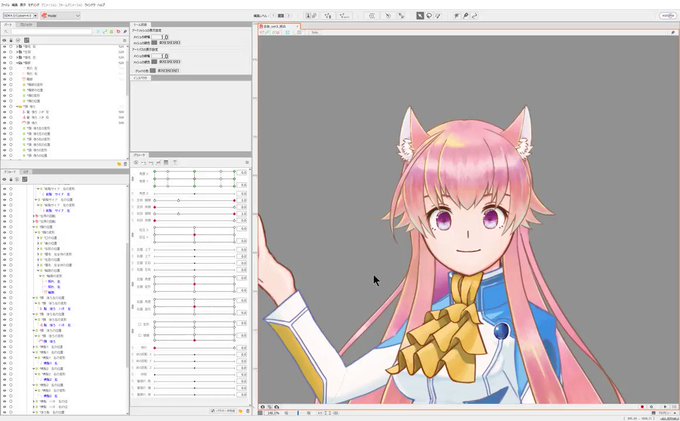This screenshot has width=680, height=421.
Task: Open the 編集 (Edit) menu
Action: tap(15, 5)
